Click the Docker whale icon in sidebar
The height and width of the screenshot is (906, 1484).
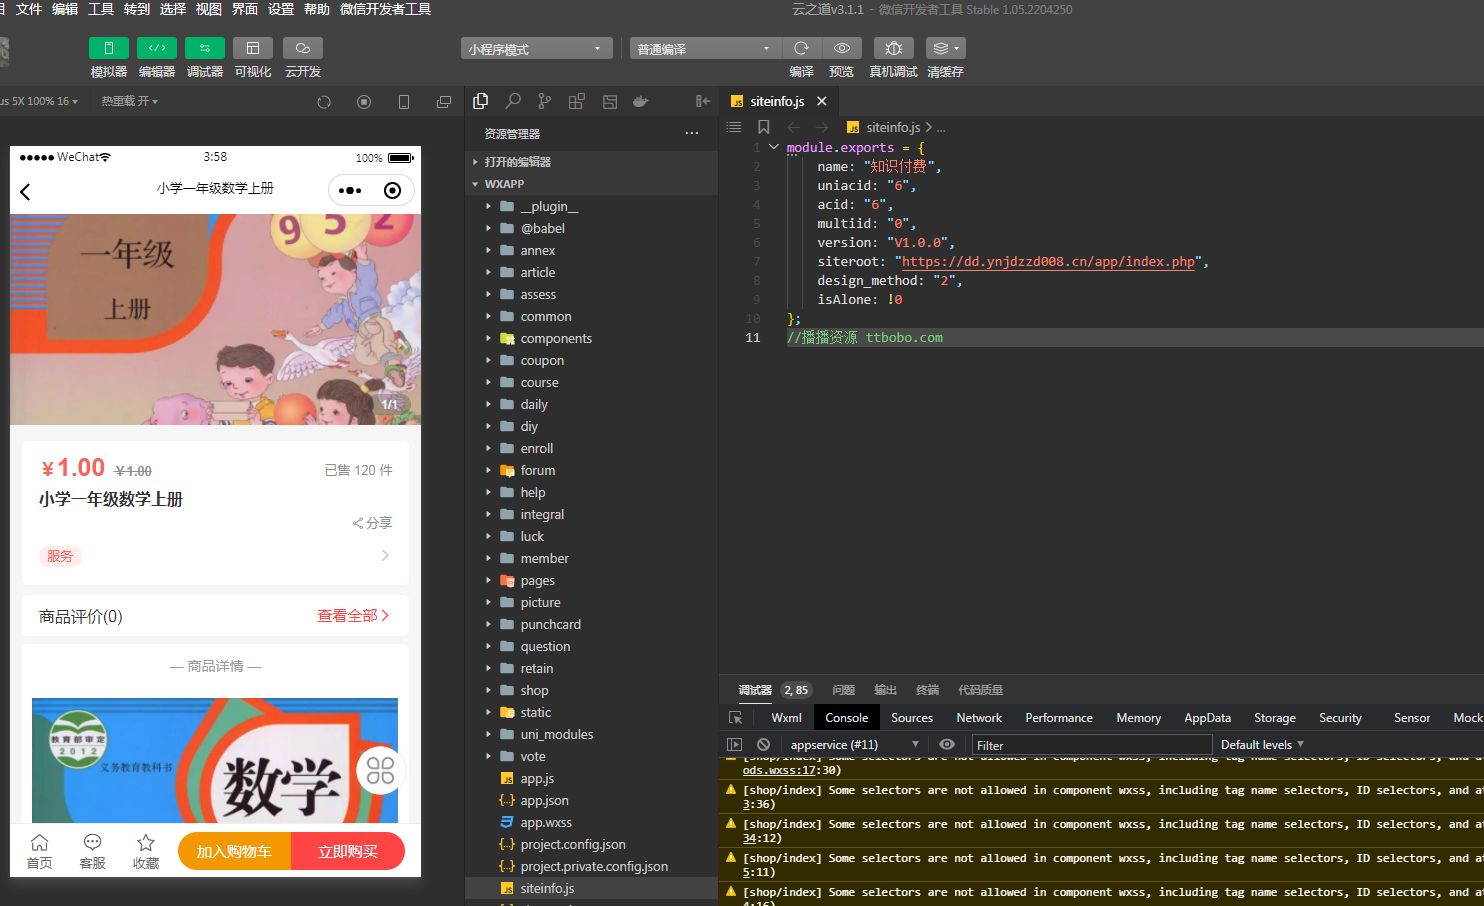pos(641,101)
